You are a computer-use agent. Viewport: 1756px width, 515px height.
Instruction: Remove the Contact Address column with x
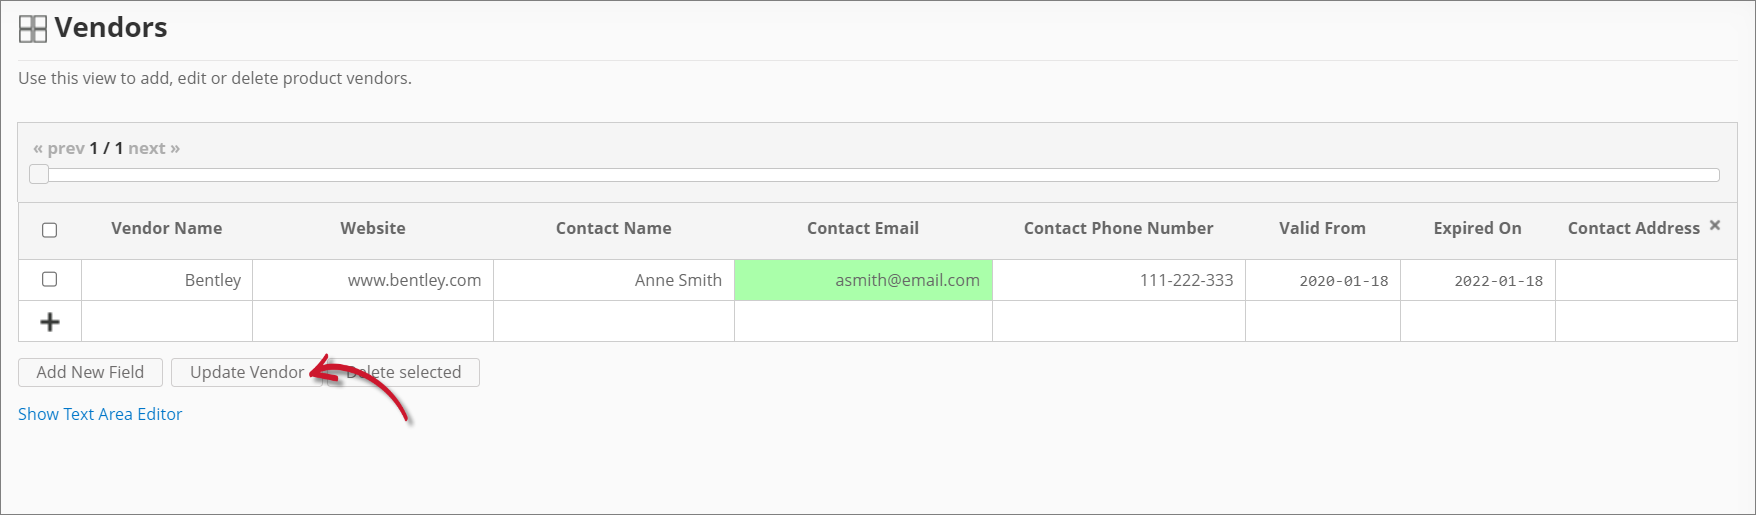pyautogui.click(x=1715, y=225)
